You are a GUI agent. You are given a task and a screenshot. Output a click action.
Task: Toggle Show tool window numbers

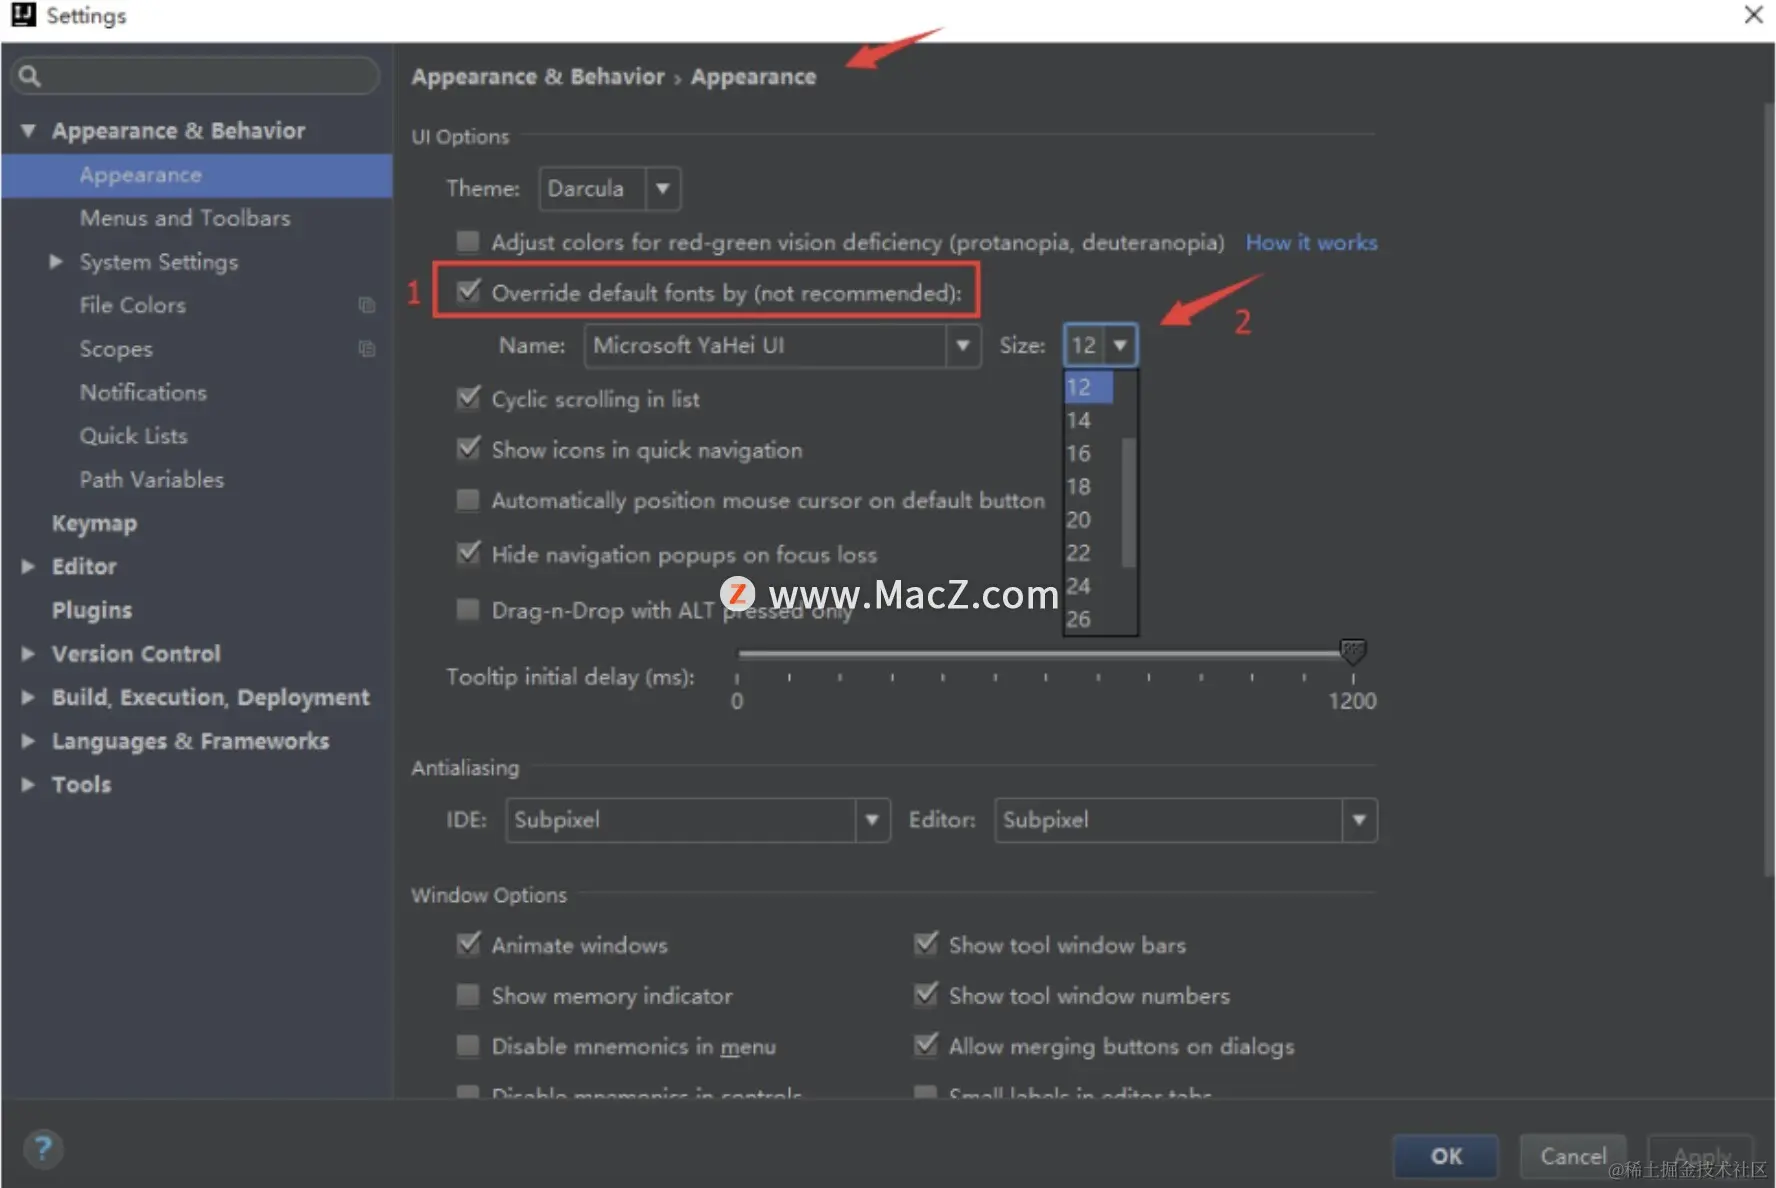[926, 995]
